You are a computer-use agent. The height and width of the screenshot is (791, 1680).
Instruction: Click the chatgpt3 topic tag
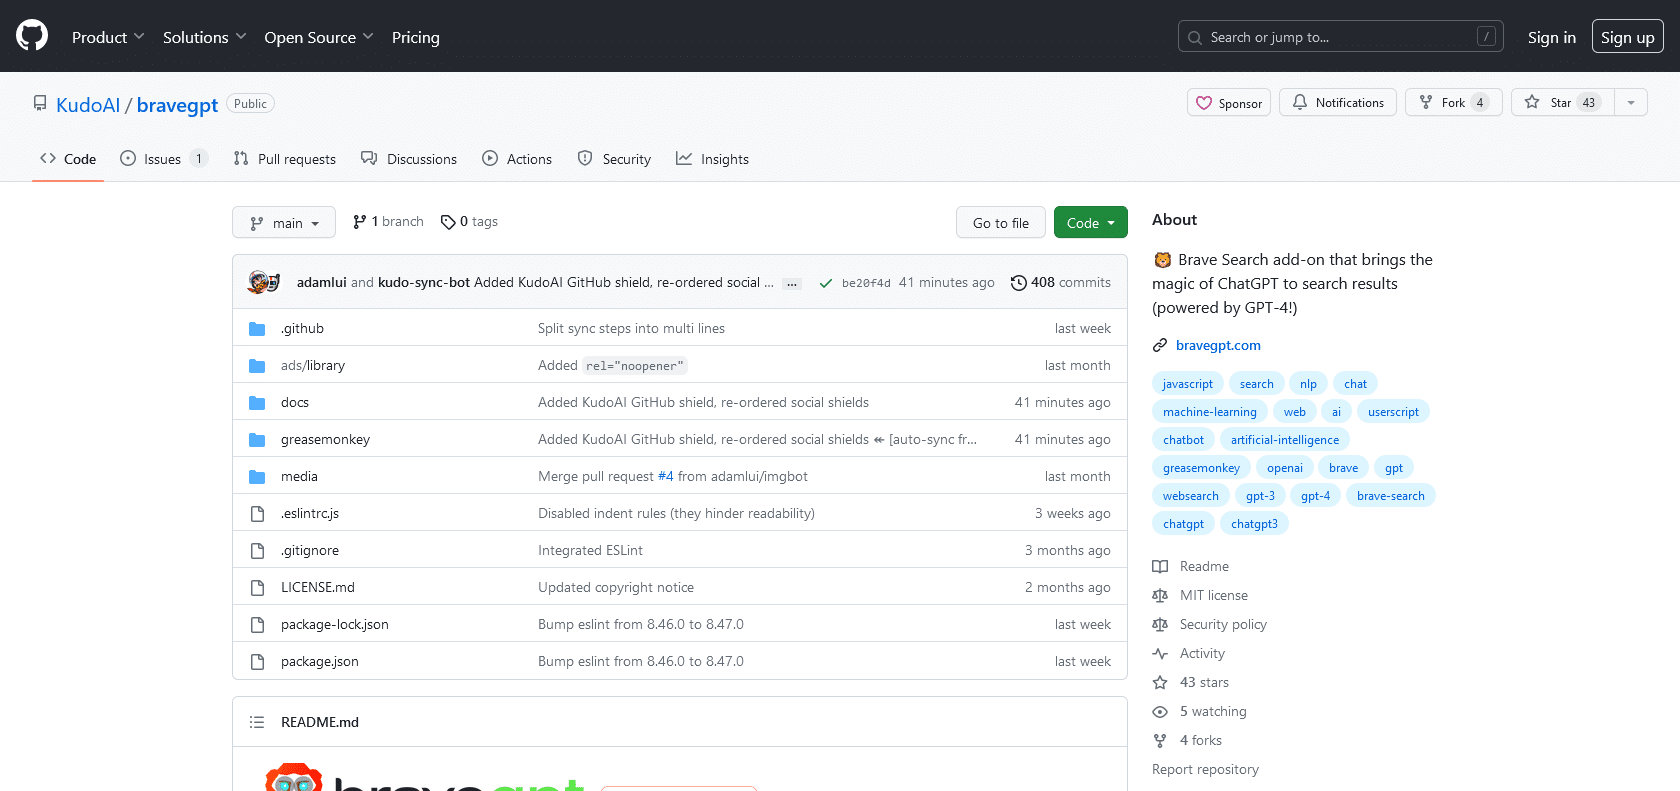[x=1254, y=524]
